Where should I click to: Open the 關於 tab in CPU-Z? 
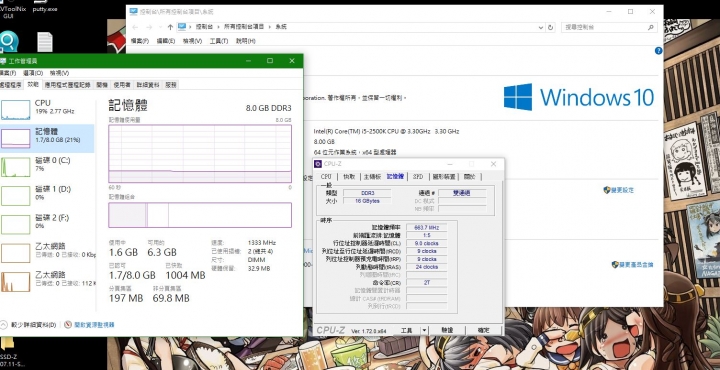[470, 177]
